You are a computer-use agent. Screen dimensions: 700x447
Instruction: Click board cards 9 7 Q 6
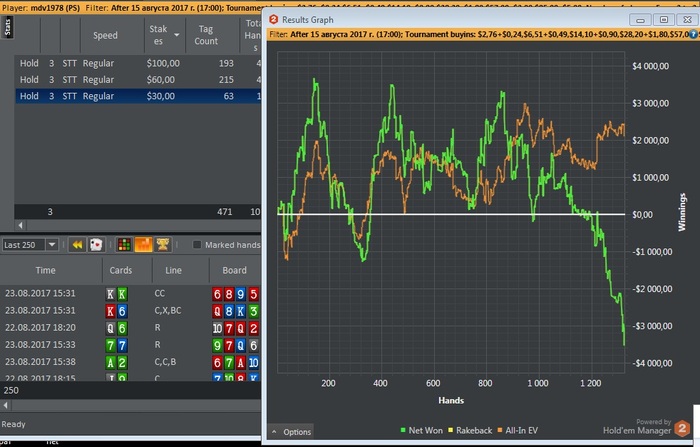click(x=236, y=346)
